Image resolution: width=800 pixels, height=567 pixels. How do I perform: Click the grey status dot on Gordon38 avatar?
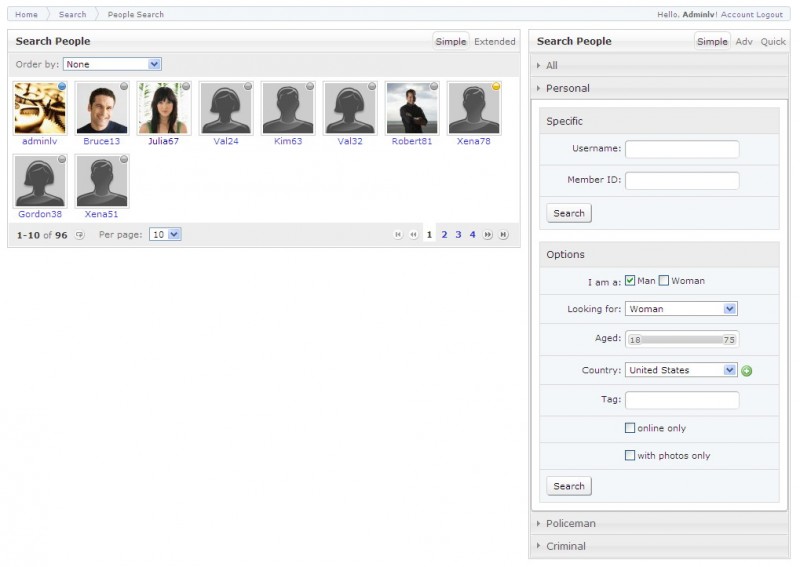coord(62,159)
